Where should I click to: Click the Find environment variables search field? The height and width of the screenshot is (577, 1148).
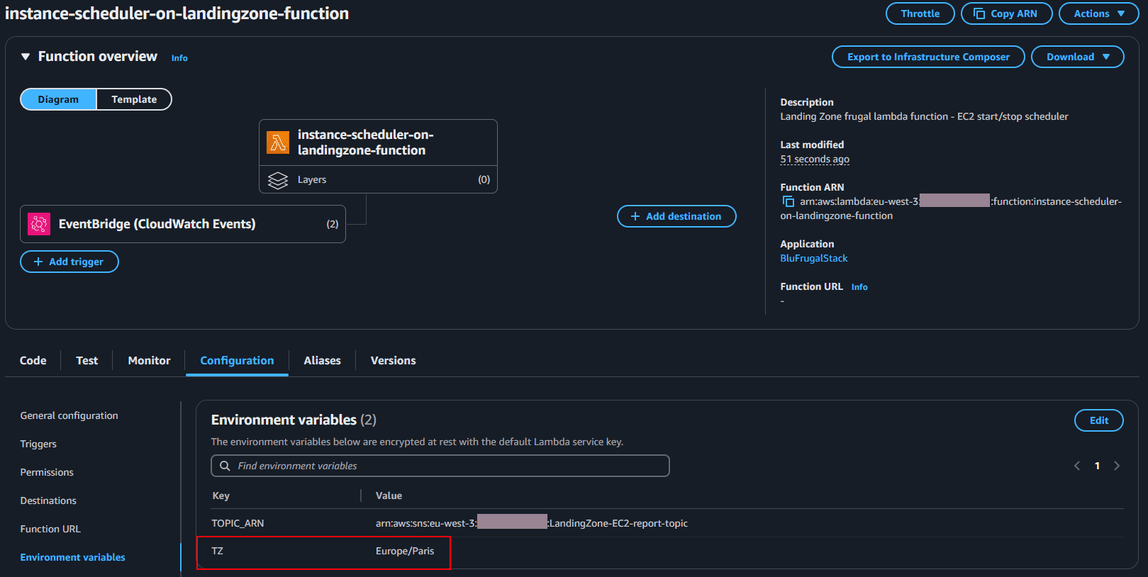pyautogui.click(x=440, y=465)
